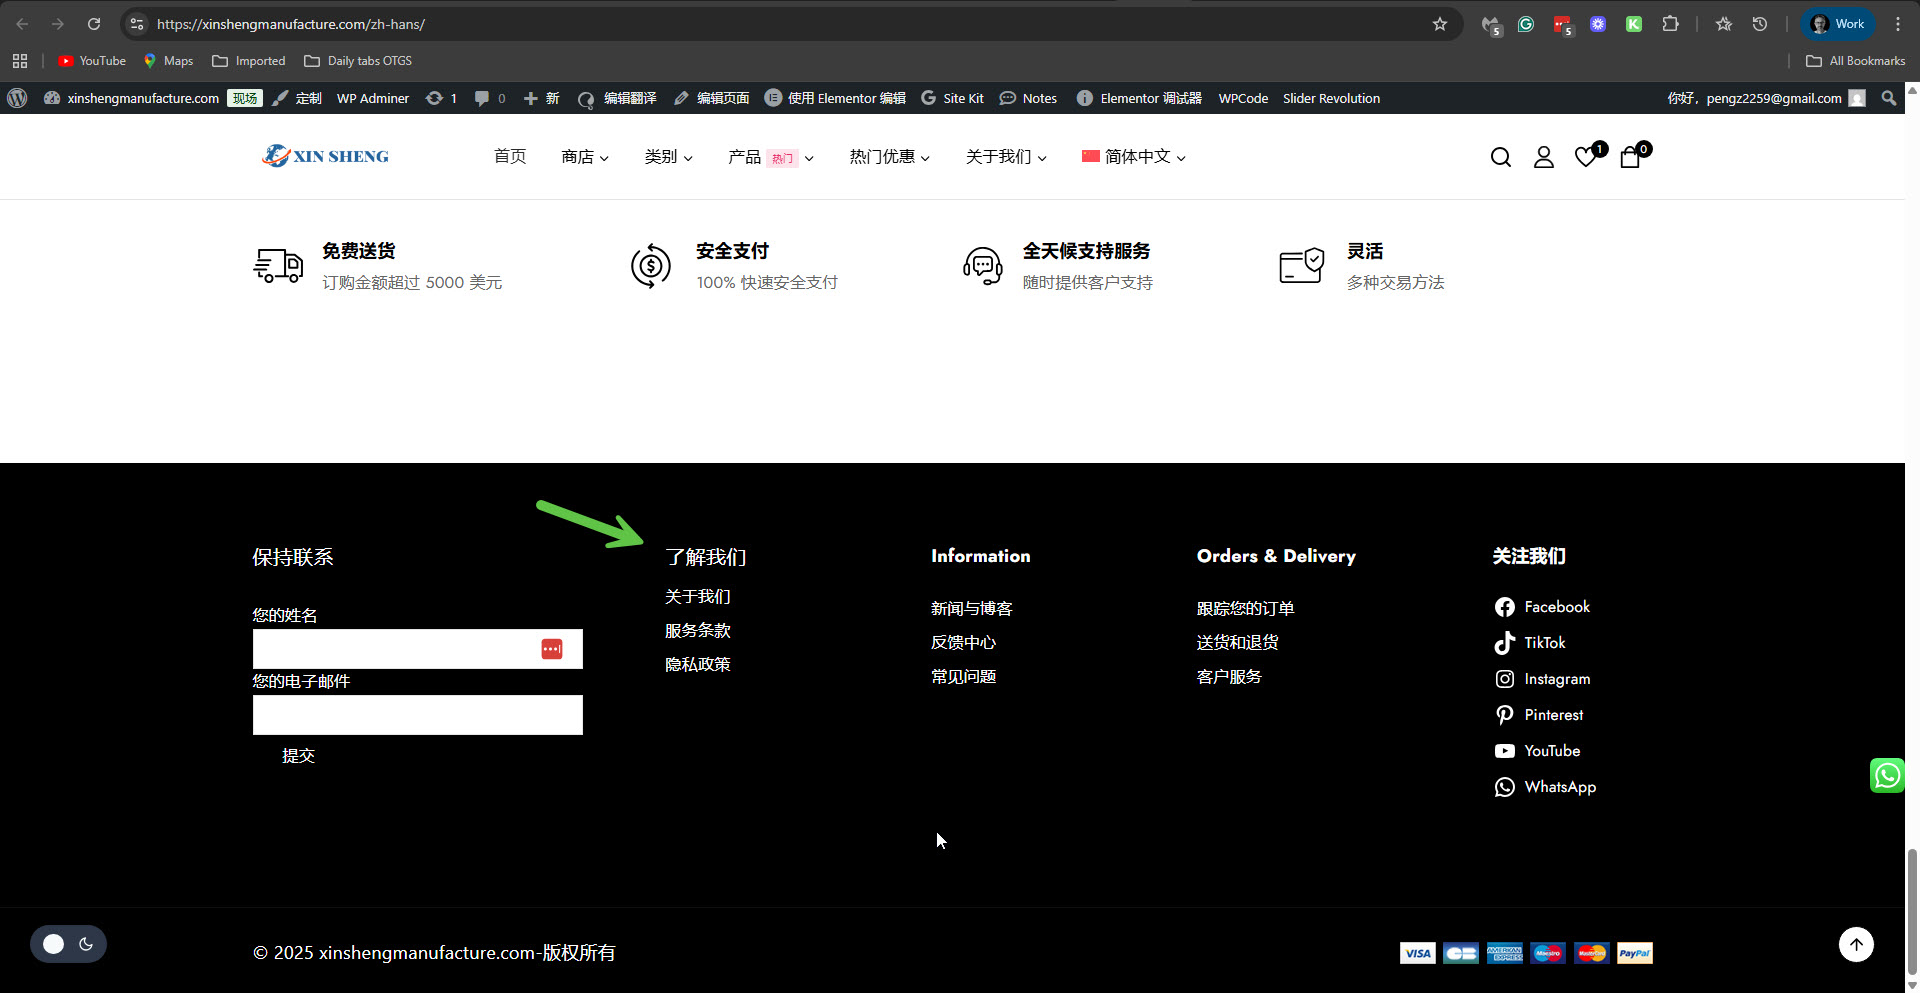This screenshot has width=1920, height=993.
Task: Click the Instagram icon in footer
Action: point(1504,679)
